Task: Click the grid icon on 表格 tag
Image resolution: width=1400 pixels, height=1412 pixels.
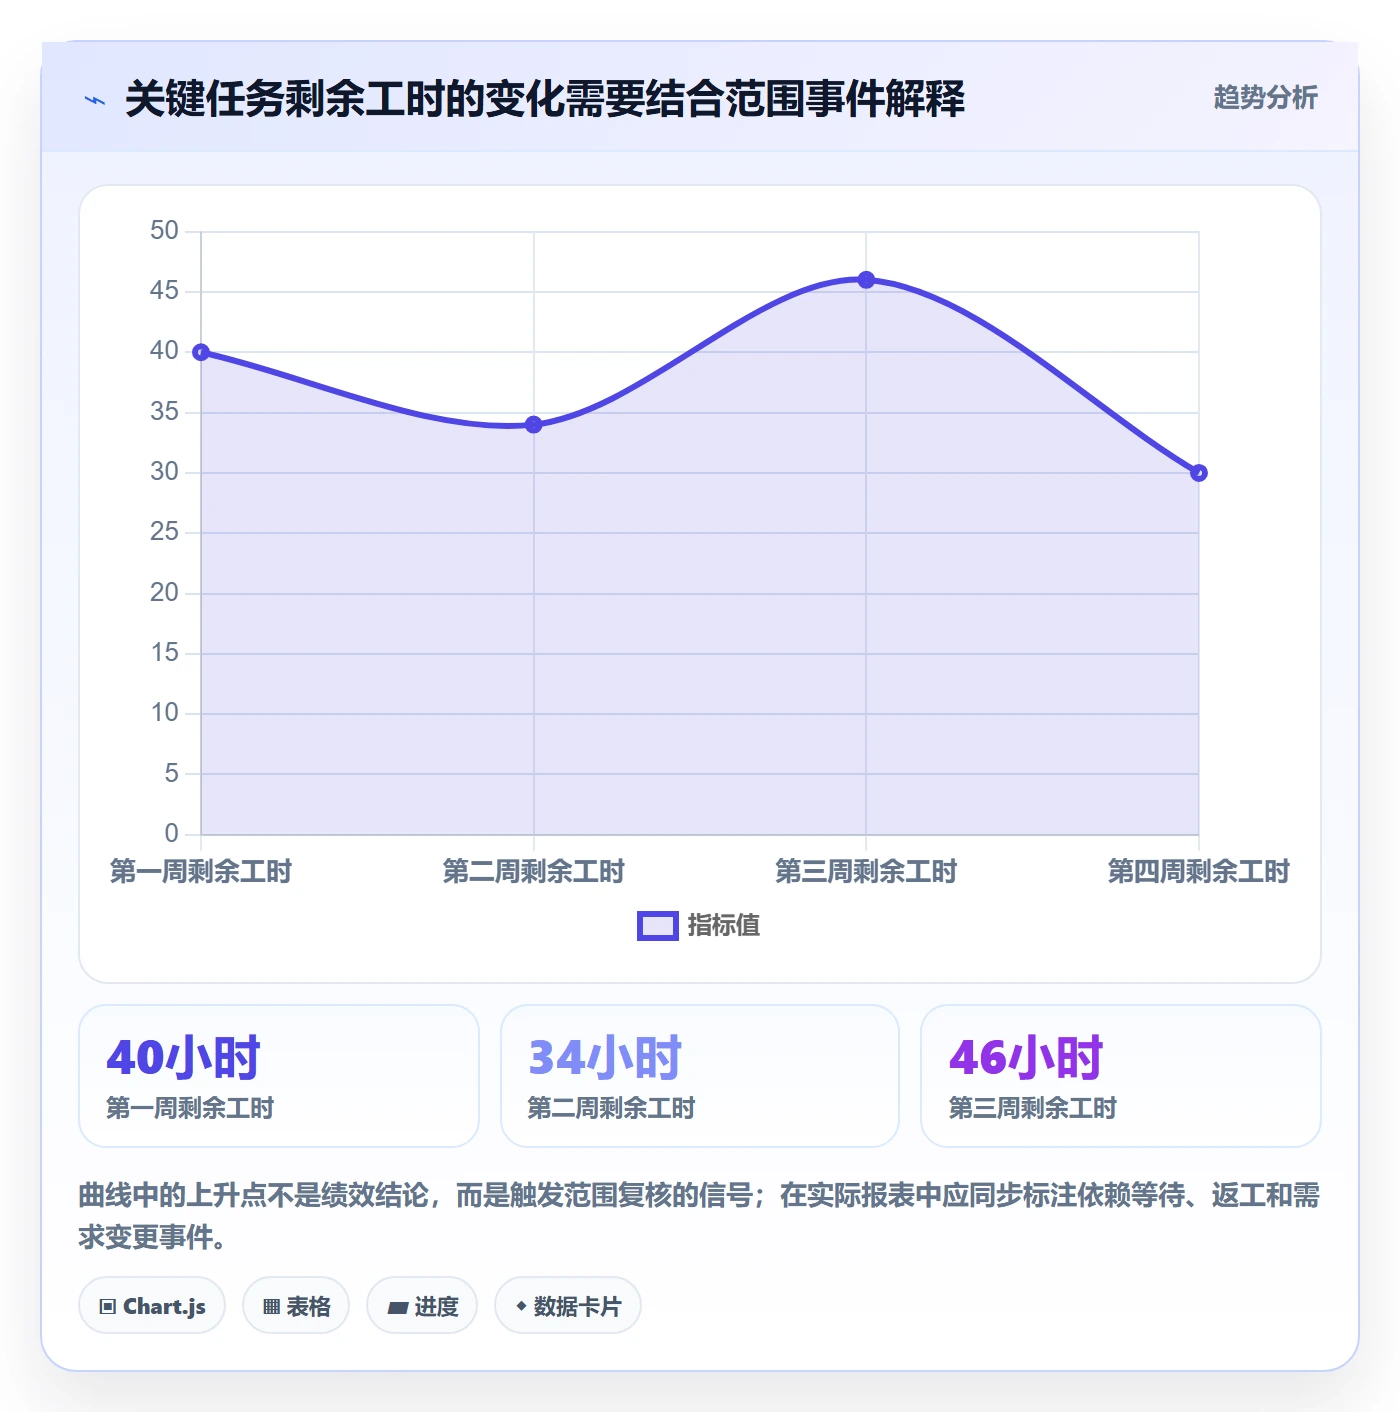Action: 271,1306
